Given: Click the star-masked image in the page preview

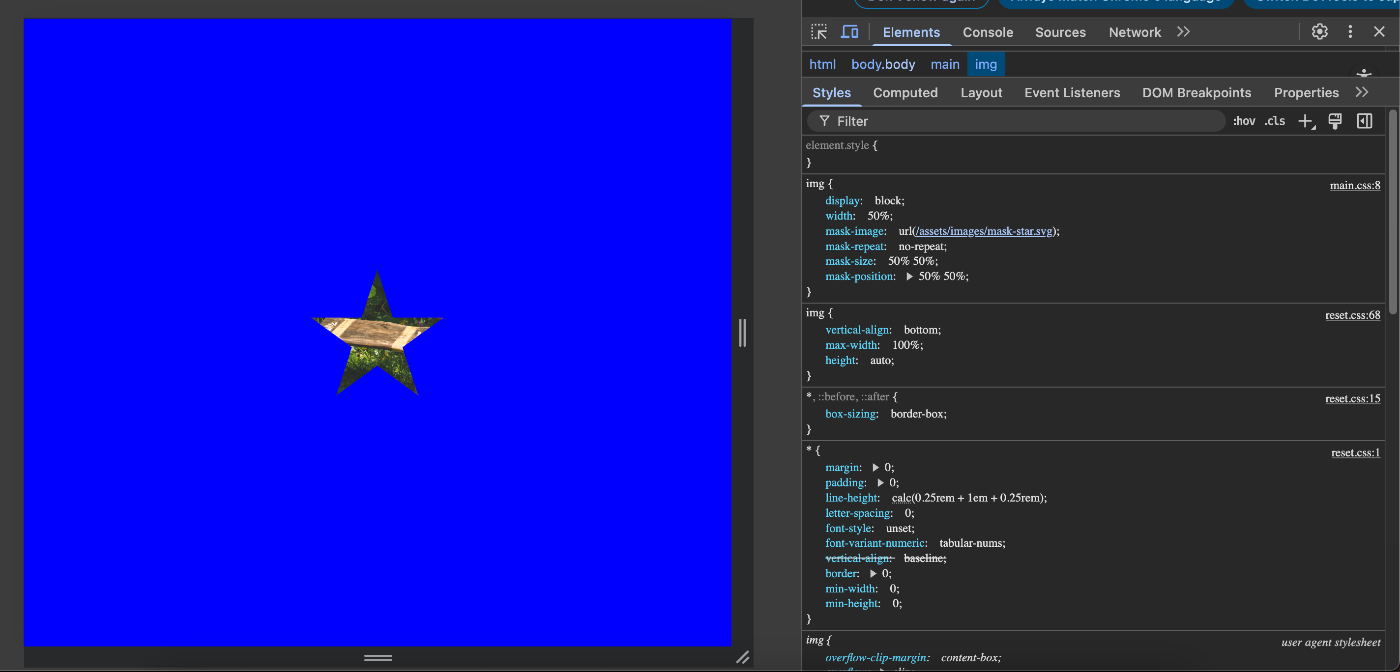Looking at the screenshot, I should coord(377,333).
